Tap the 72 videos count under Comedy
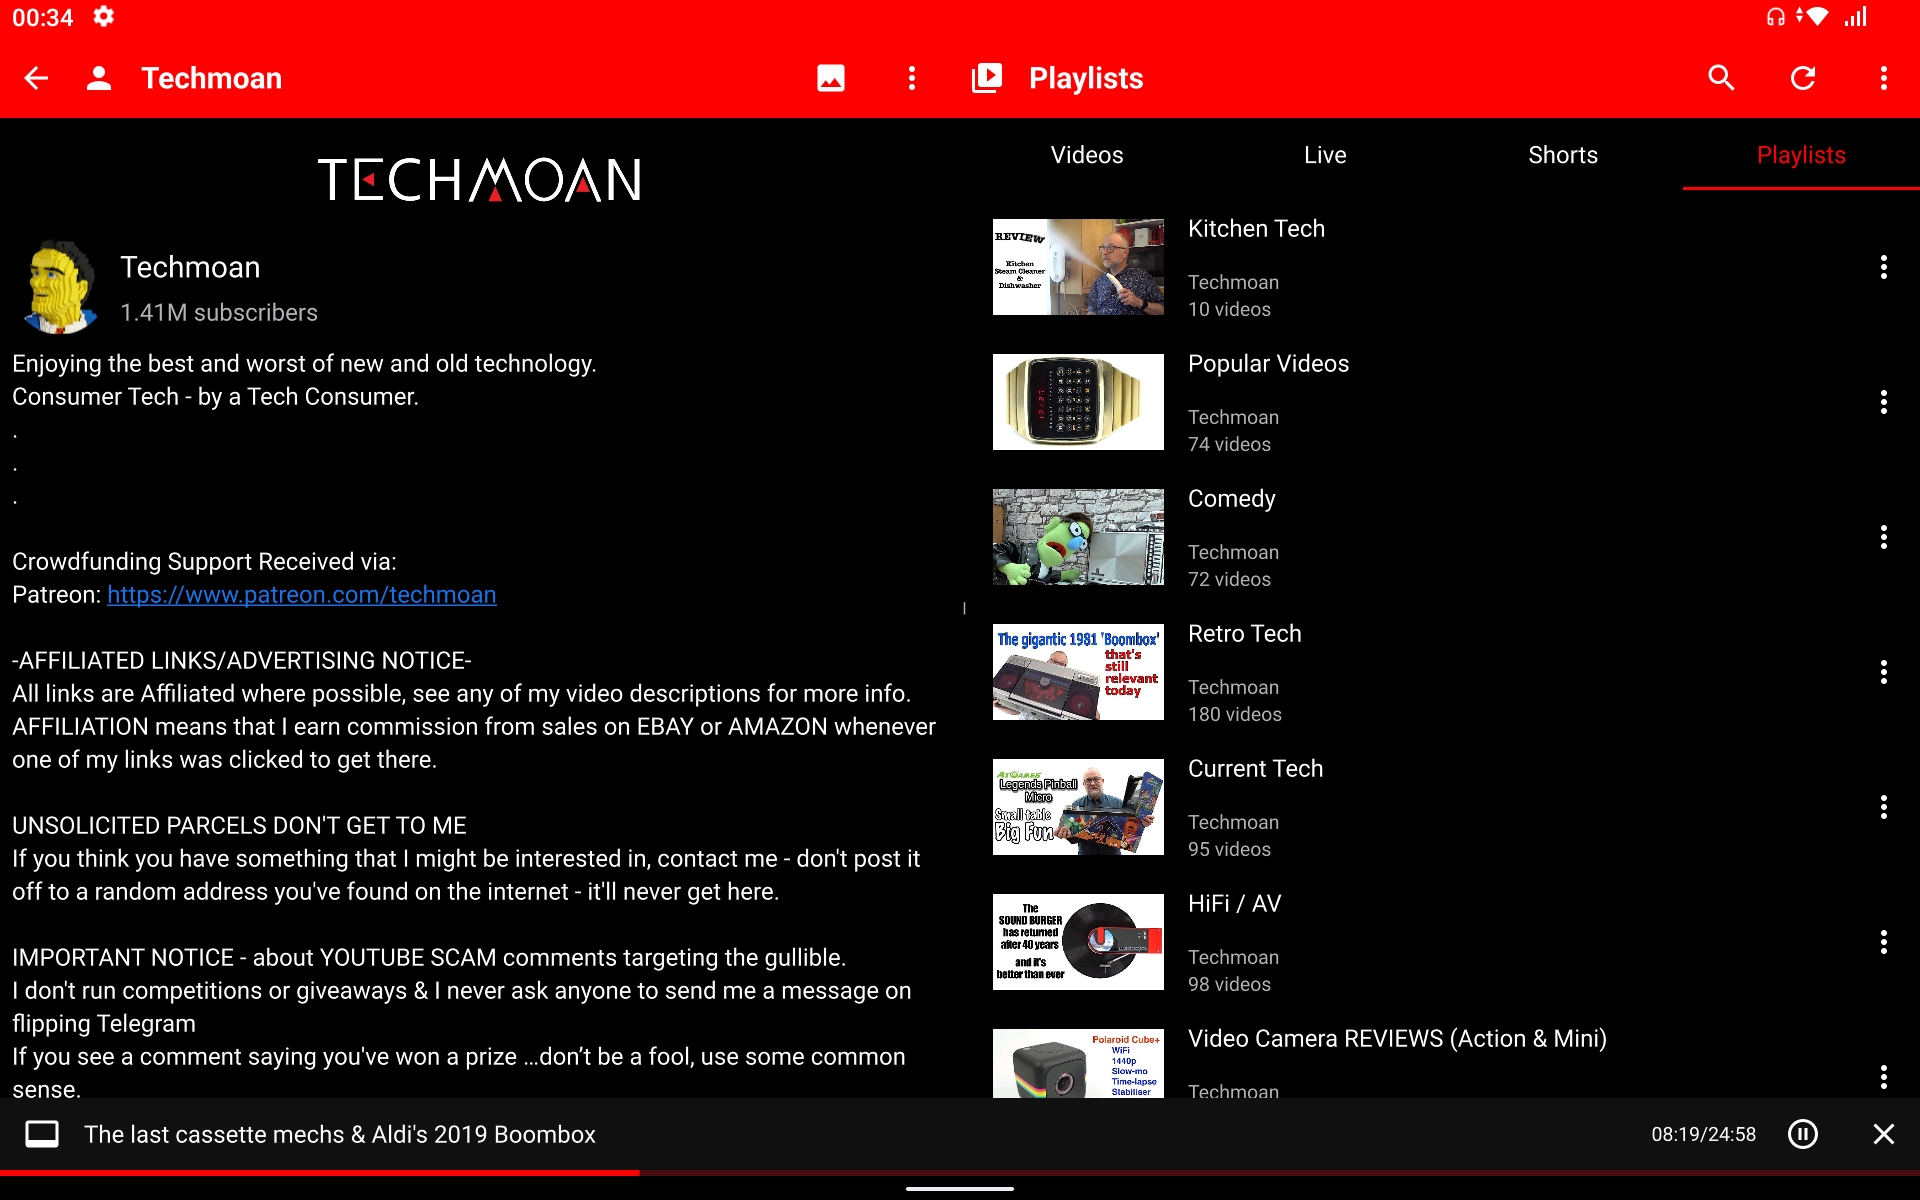This screenshot has height=1200, width=1920. click(x=1229, y=579)
